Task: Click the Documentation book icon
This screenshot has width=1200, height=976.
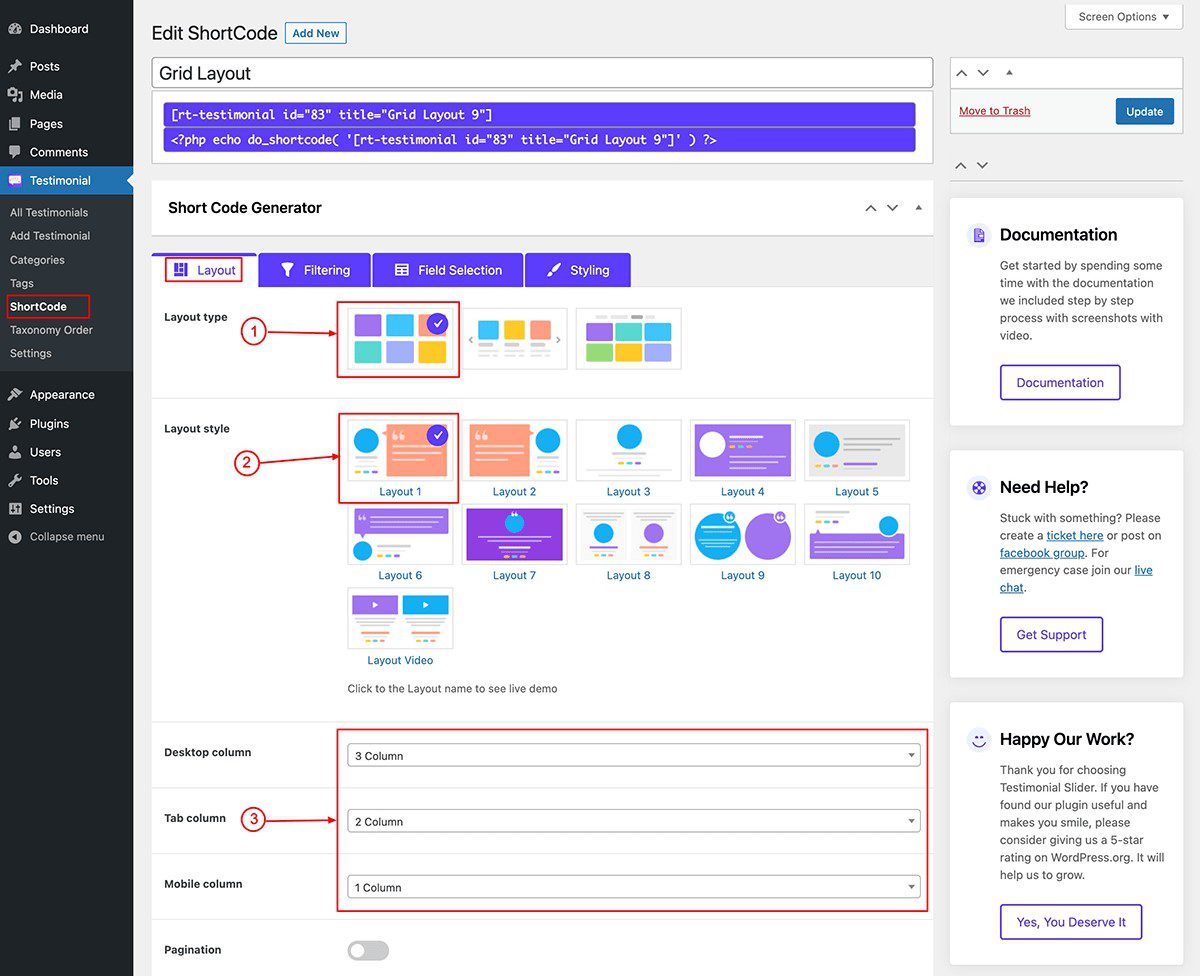Action: [x=978, y=236]
